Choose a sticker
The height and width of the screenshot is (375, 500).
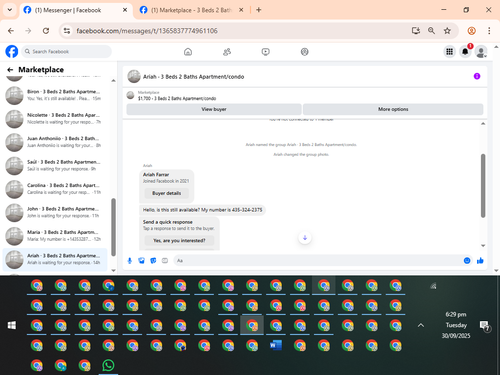tap(153, 261)
